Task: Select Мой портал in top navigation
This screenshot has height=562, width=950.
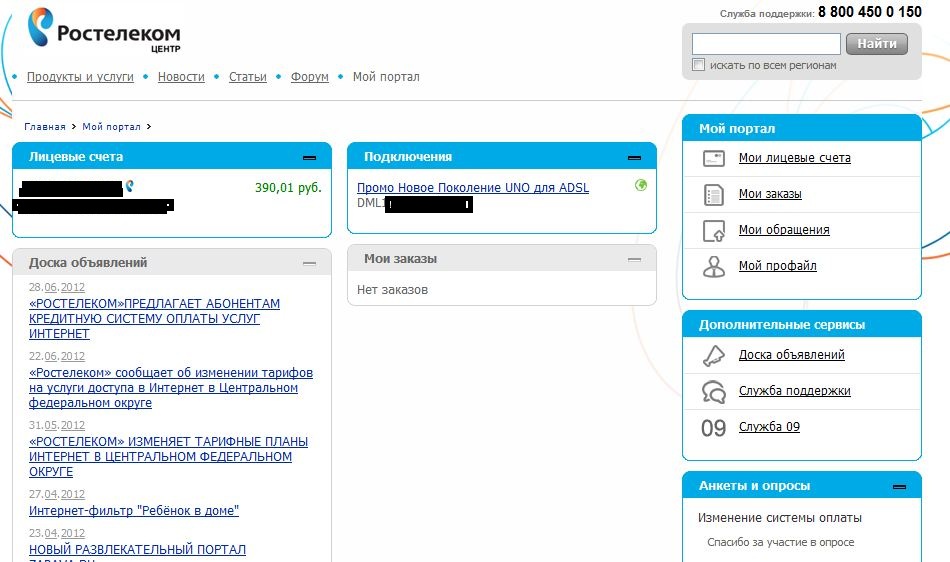Action: (x=386, y=77)
